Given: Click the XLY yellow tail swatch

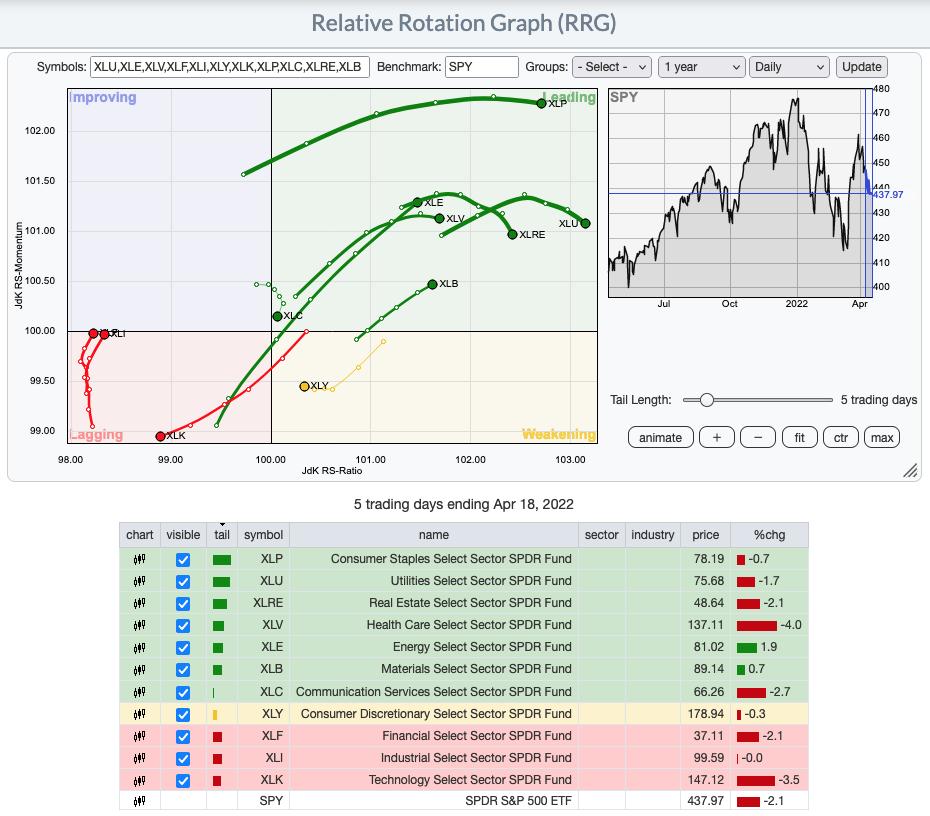Looking at the screenshot, I should [x=215, y=715].
